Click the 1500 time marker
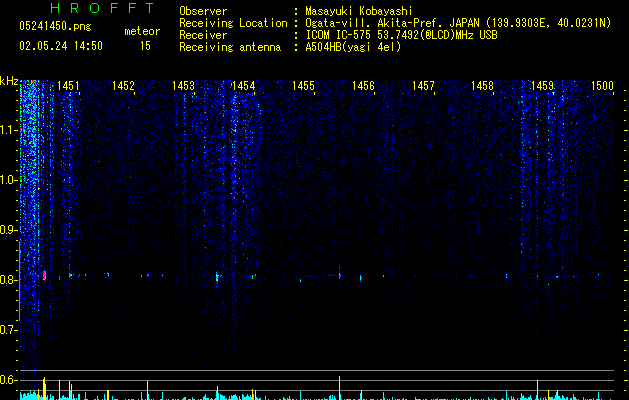The width and height of the screenshot is (629, 400). [x=603, y=86]
